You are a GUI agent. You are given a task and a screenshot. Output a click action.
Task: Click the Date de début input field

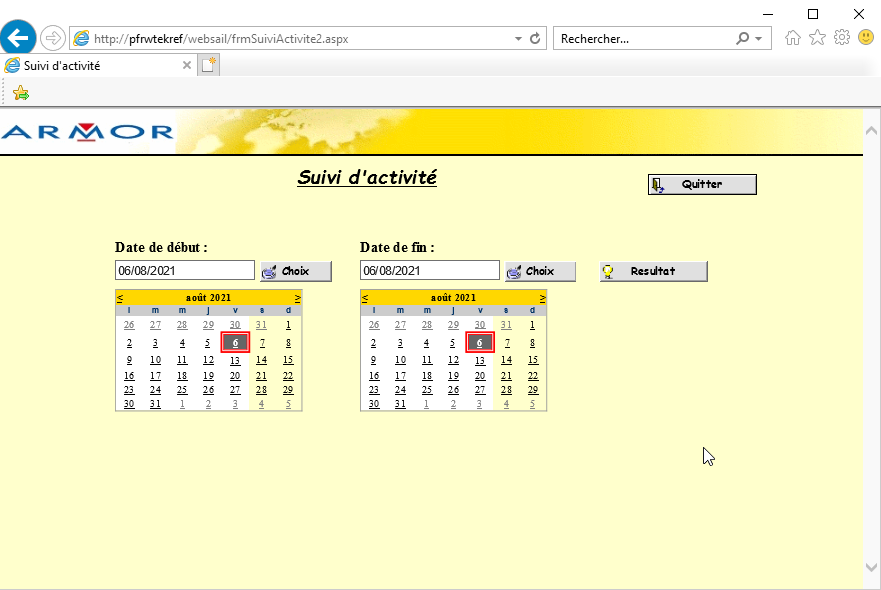pos(185,270)
